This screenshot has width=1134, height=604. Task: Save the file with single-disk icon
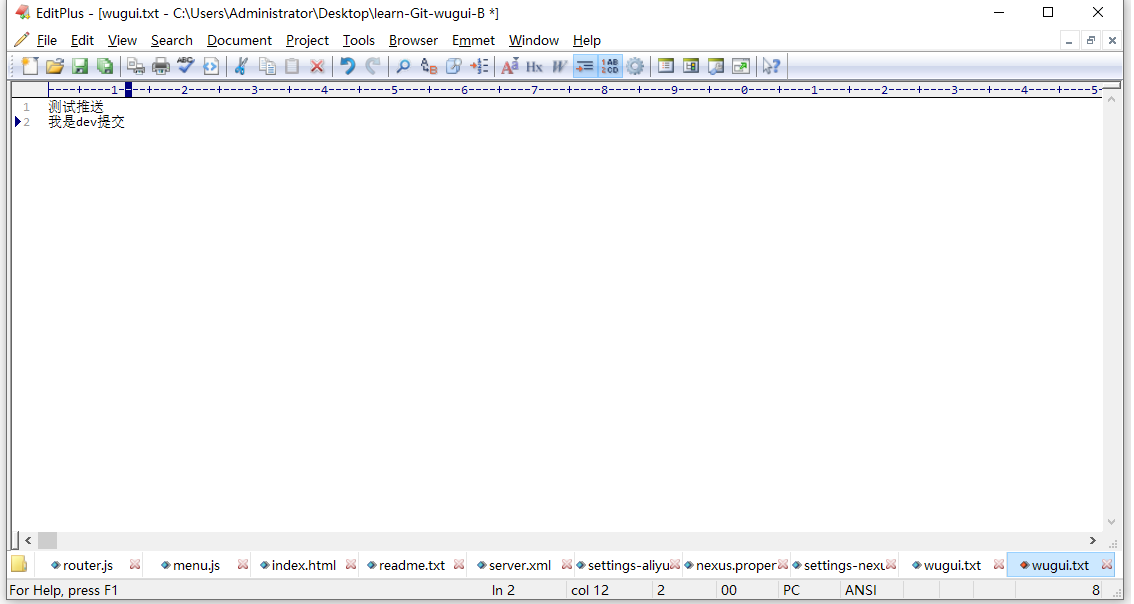point(80,67)
